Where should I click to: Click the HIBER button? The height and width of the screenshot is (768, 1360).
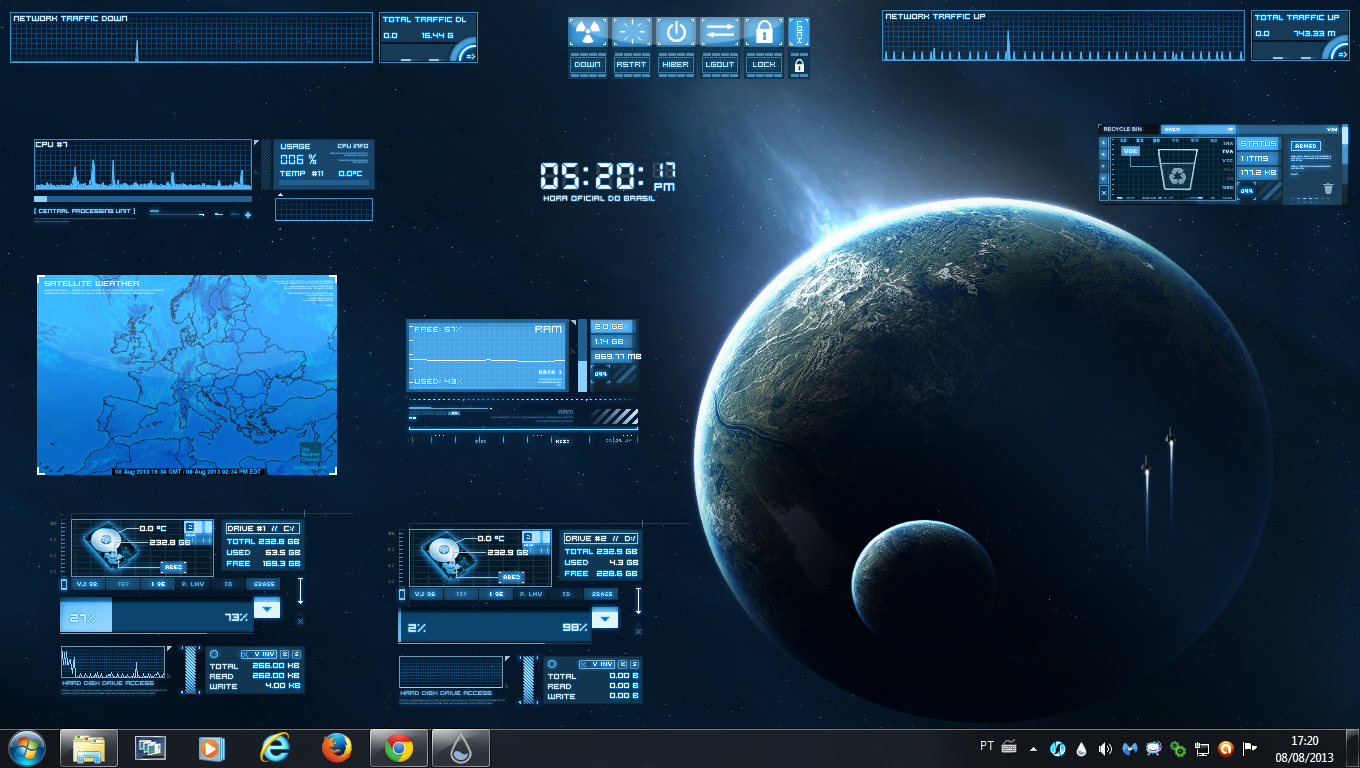click(676, 65)
